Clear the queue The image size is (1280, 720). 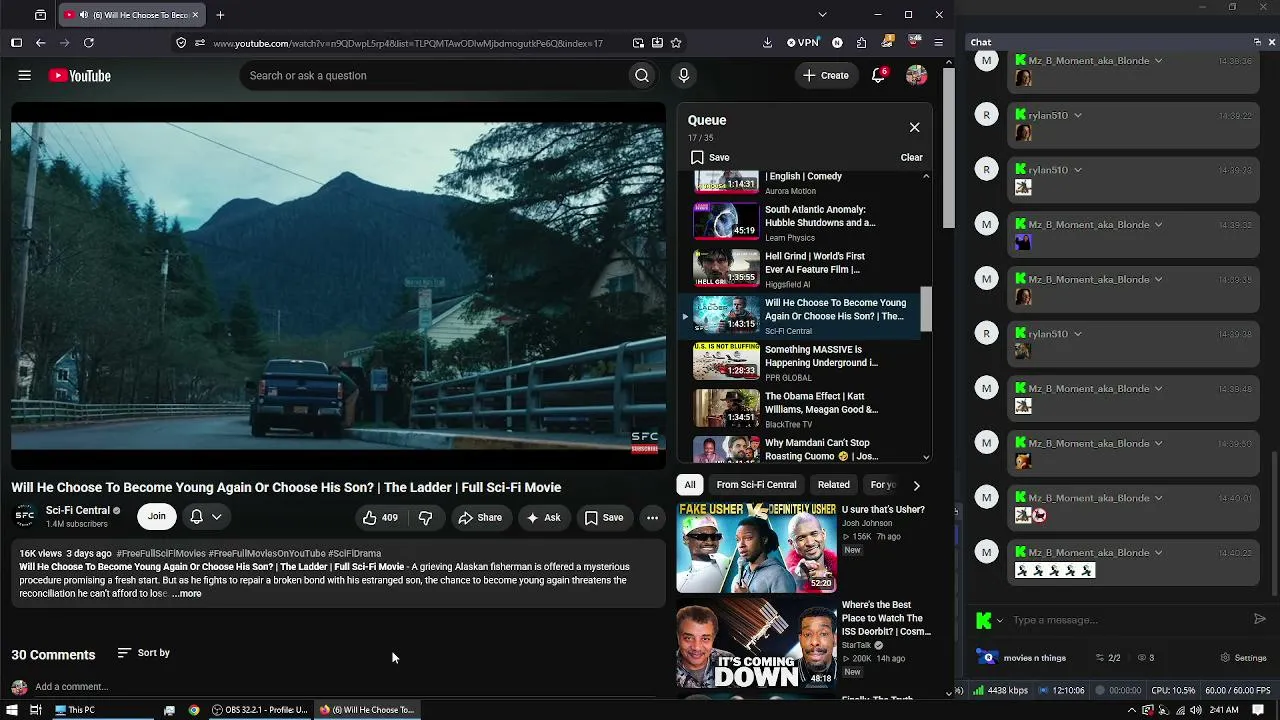point(911,157)
